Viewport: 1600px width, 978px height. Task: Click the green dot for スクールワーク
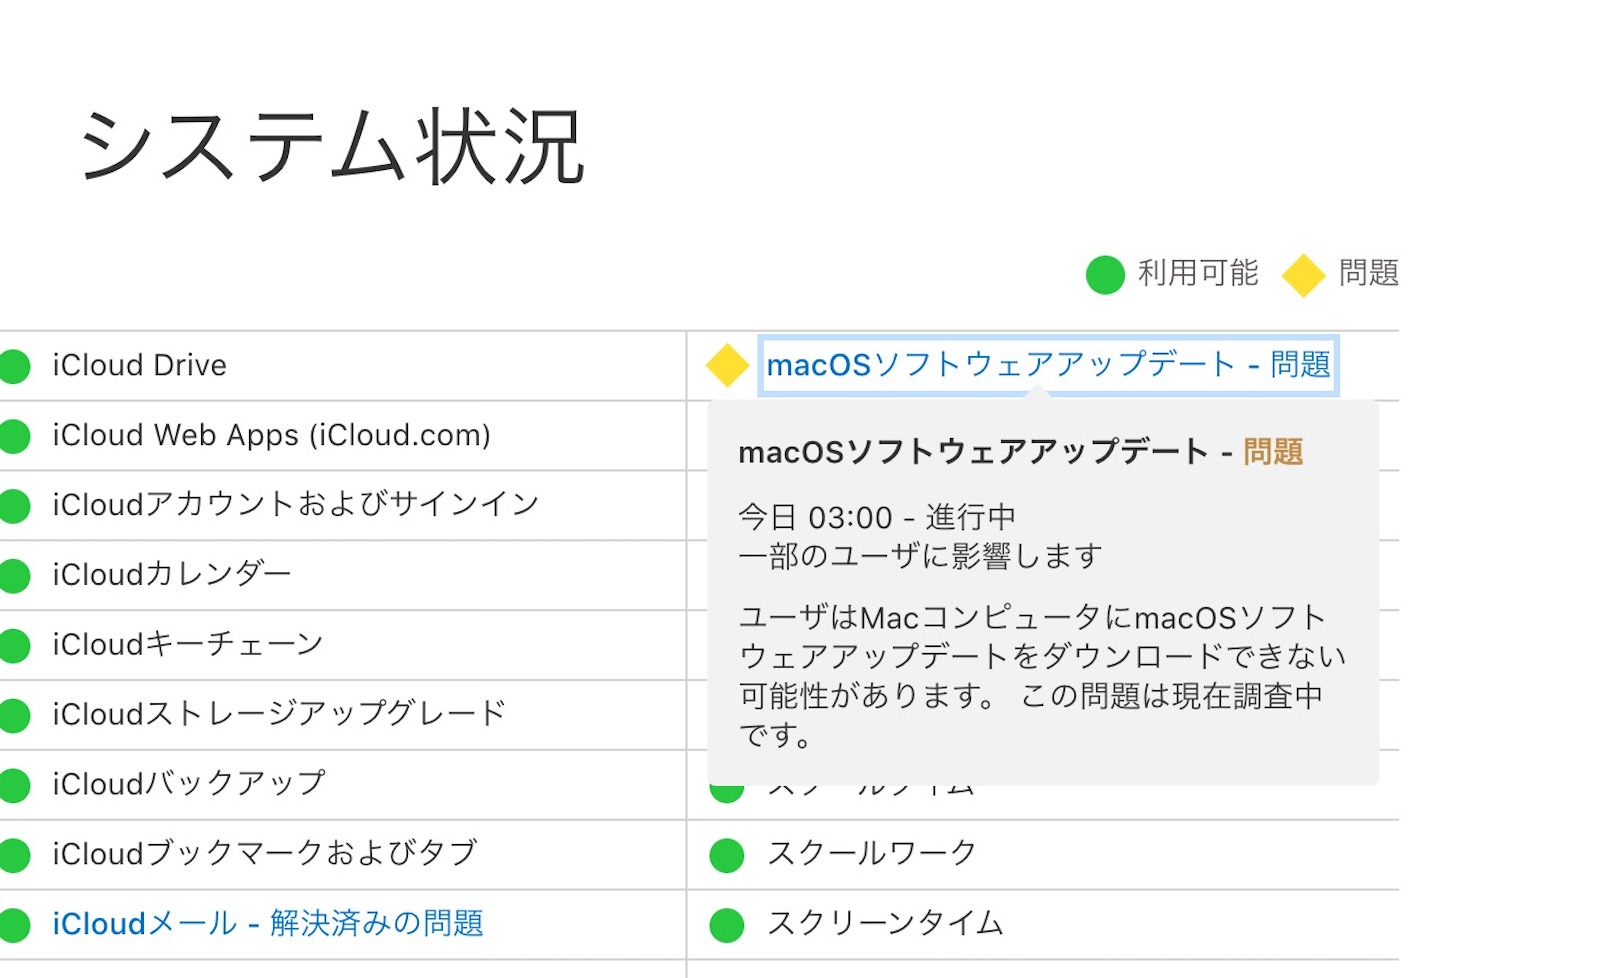pyautogui.click(x=727, y=855)
